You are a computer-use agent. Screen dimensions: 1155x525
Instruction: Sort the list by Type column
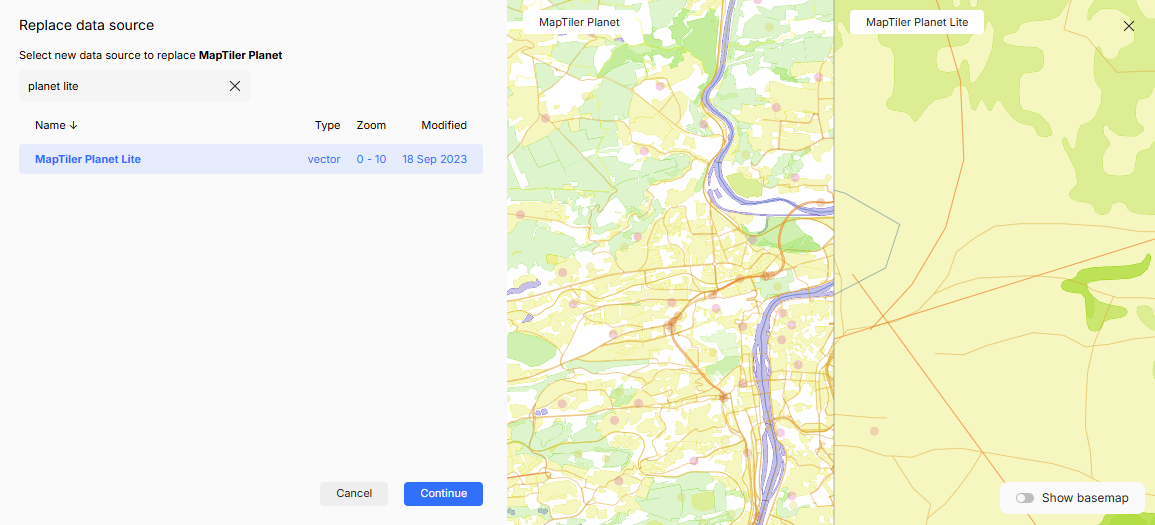[x=327, y=126]
